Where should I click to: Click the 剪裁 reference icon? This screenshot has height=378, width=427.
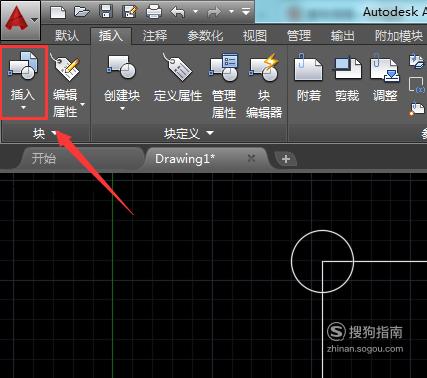347,67
